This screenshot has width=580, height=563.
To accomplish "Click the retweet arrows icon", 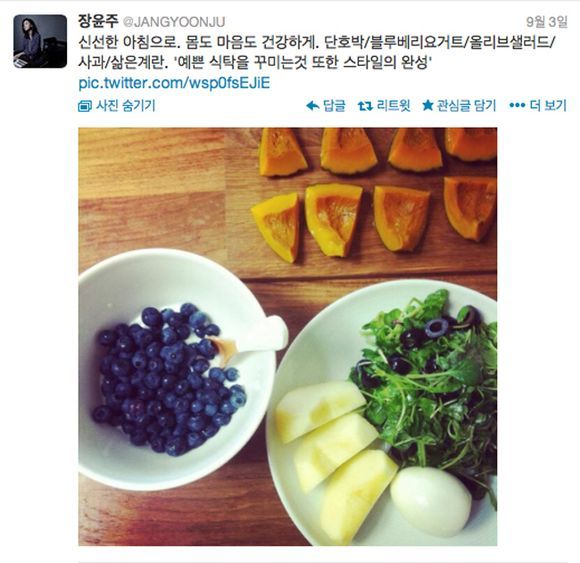I will (x=365, y=107).
